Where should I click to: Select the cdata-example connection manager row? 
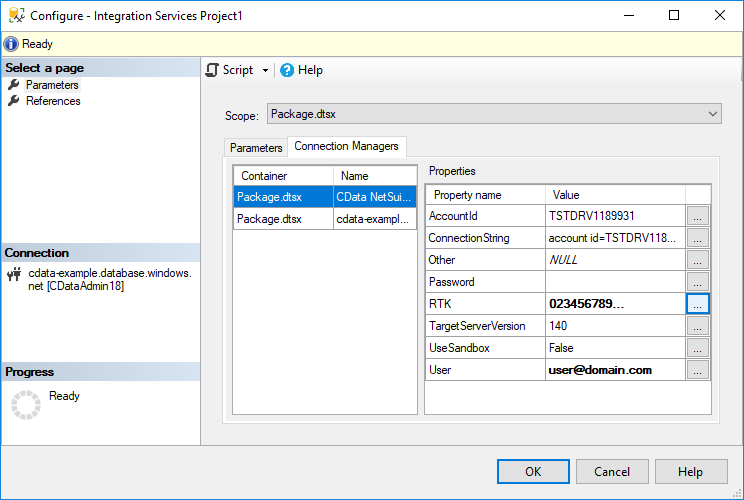pyautogui.click(x=325, y=219)
